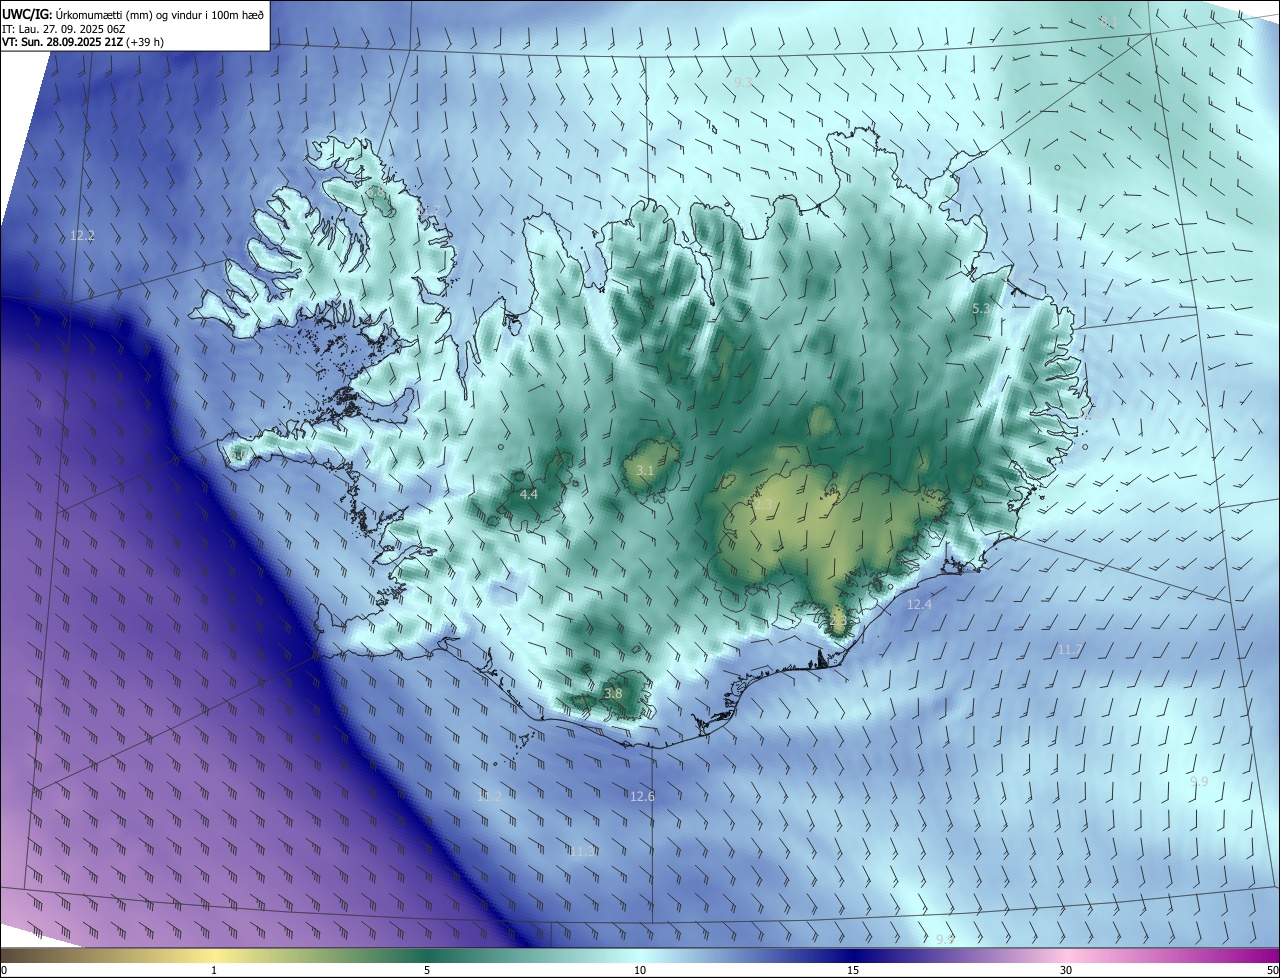Screen dimensions: 1280x978
Task: Click the 15 tick on the color scale
Action: click(x=853, y=970)
